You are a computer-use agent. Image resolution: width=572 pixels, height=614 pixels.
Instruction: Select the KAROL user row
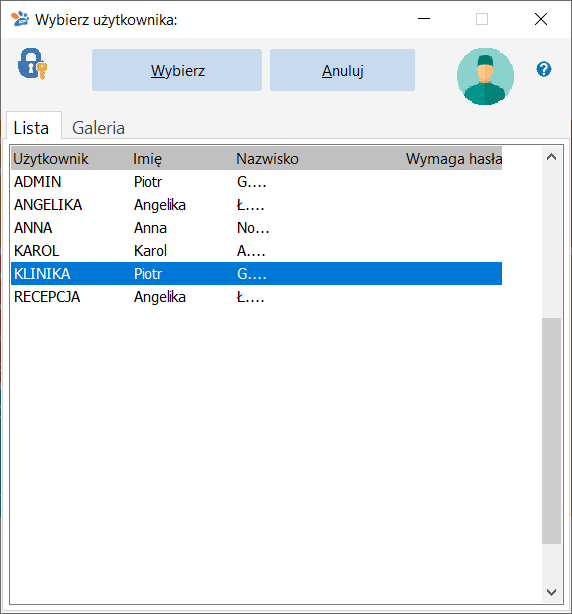pyautogui.click(x=256, y=251)
